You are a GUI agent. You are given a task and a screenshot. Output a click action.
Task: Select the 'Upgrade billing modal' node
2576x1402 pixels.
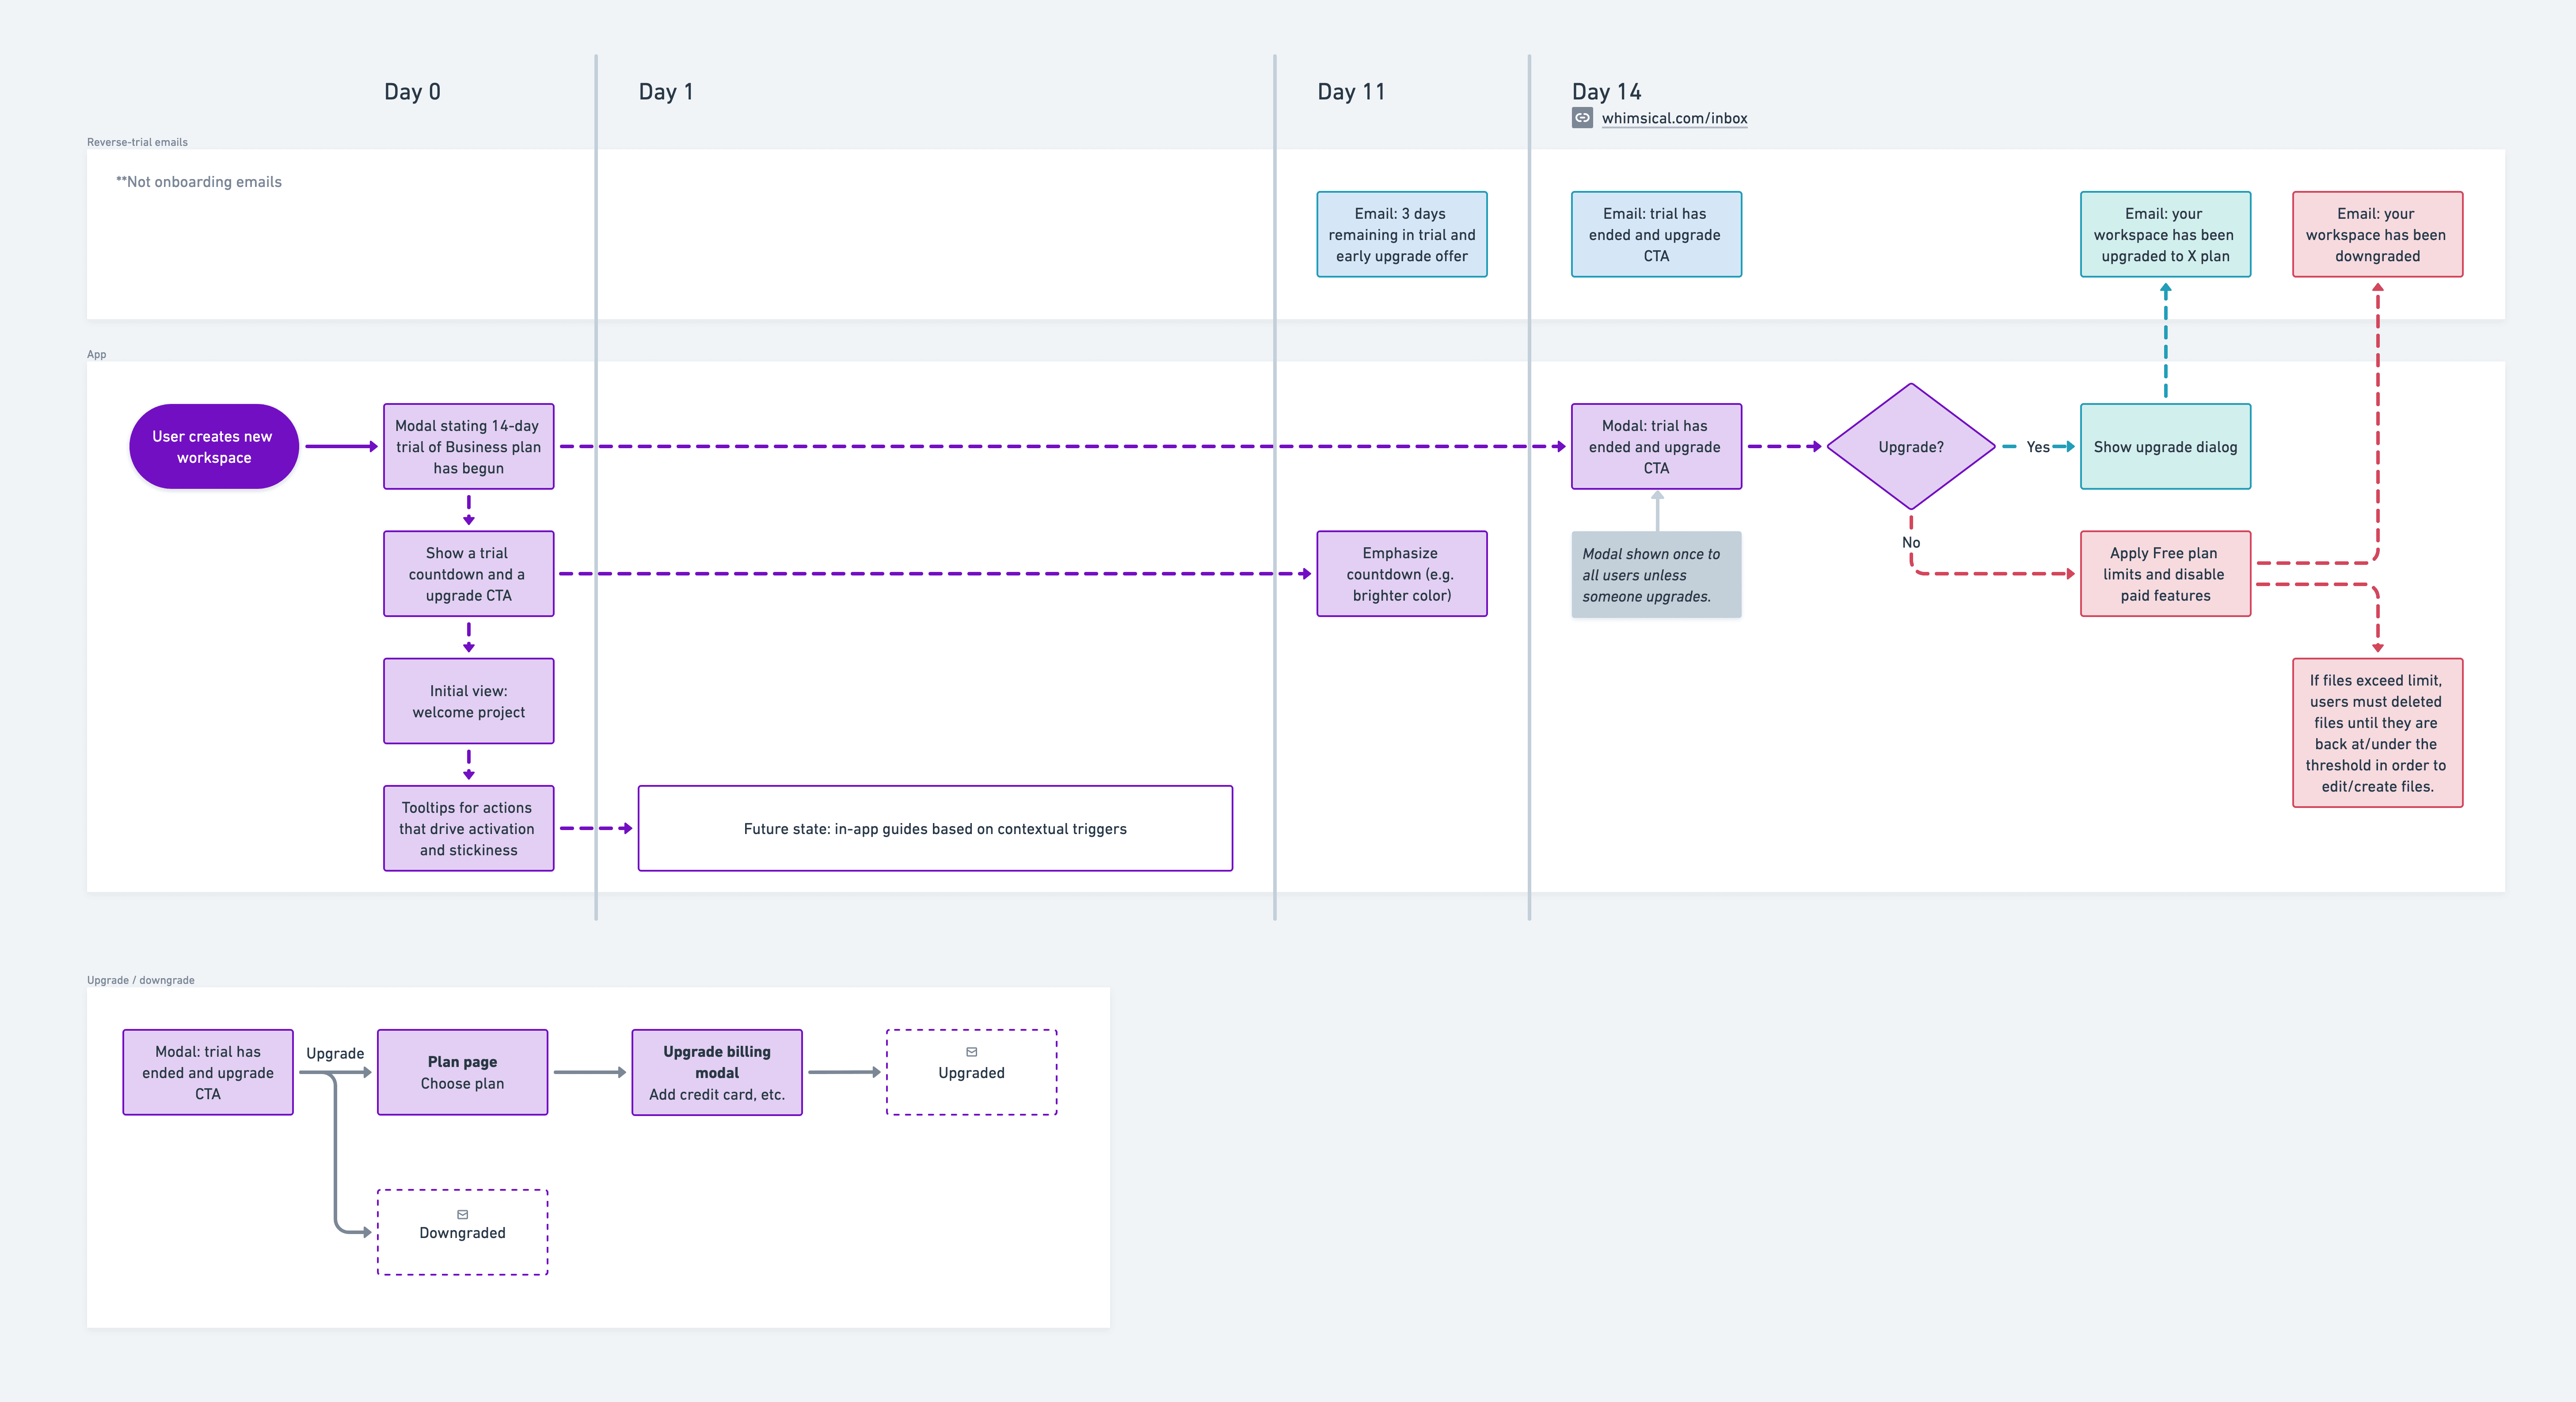pyautogui.click(x=717, y=1072)
